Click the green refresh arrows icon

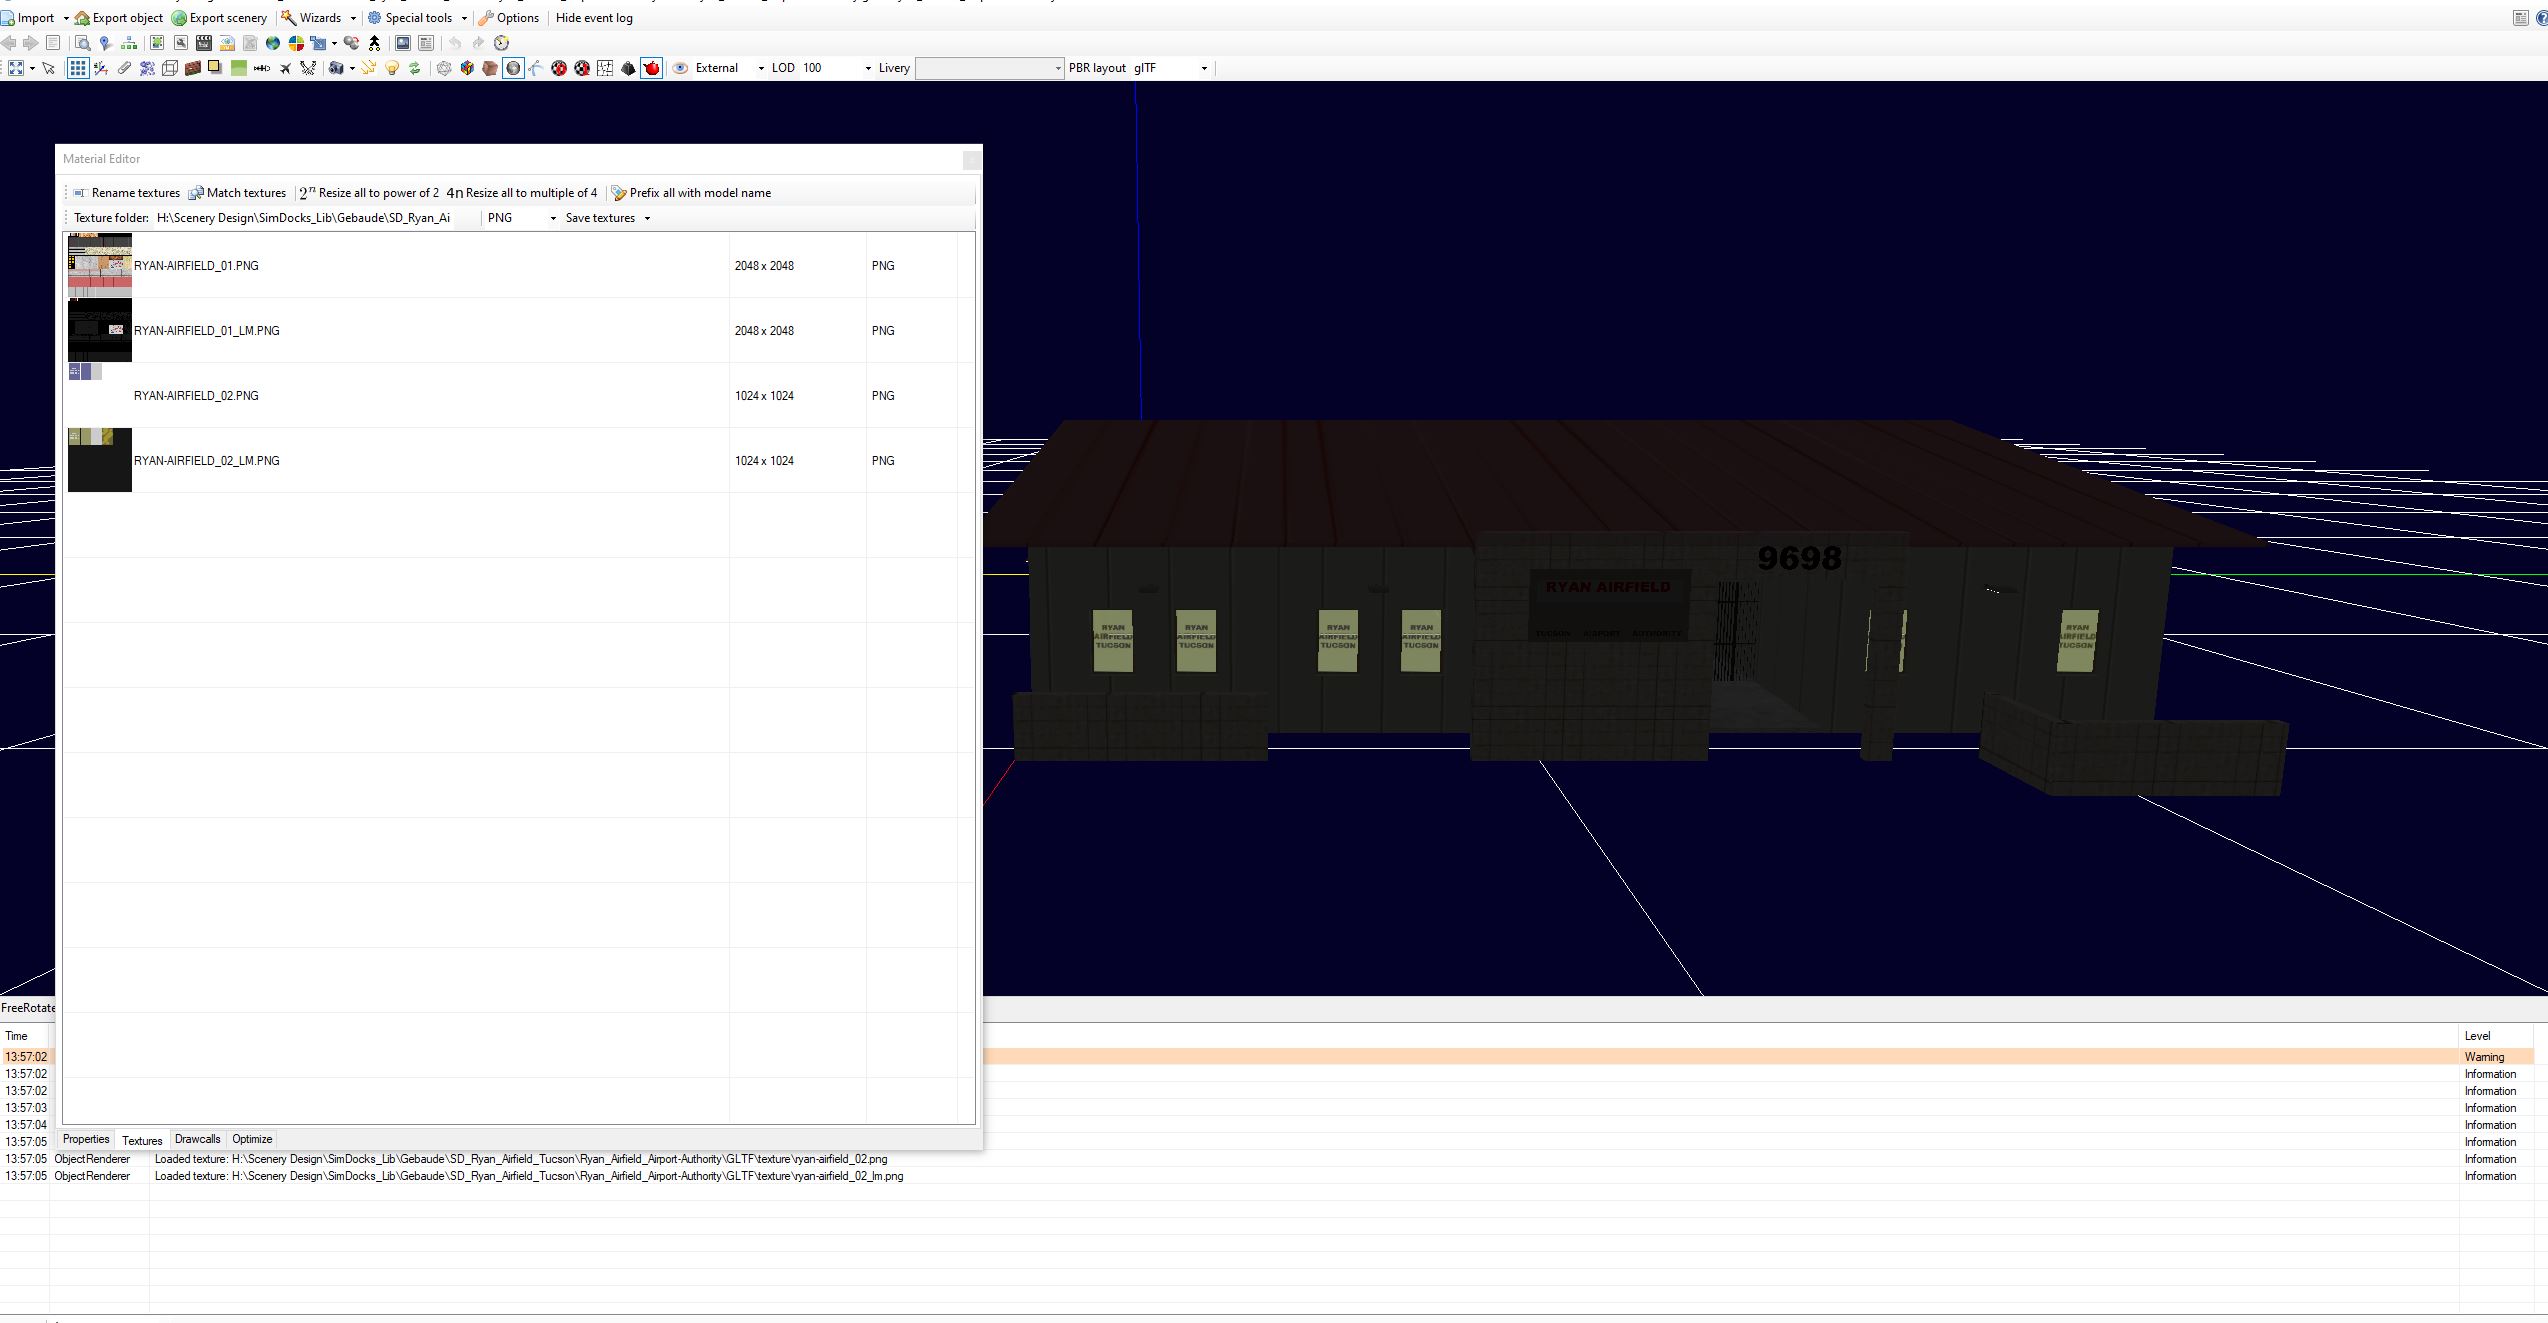[414, 68]
